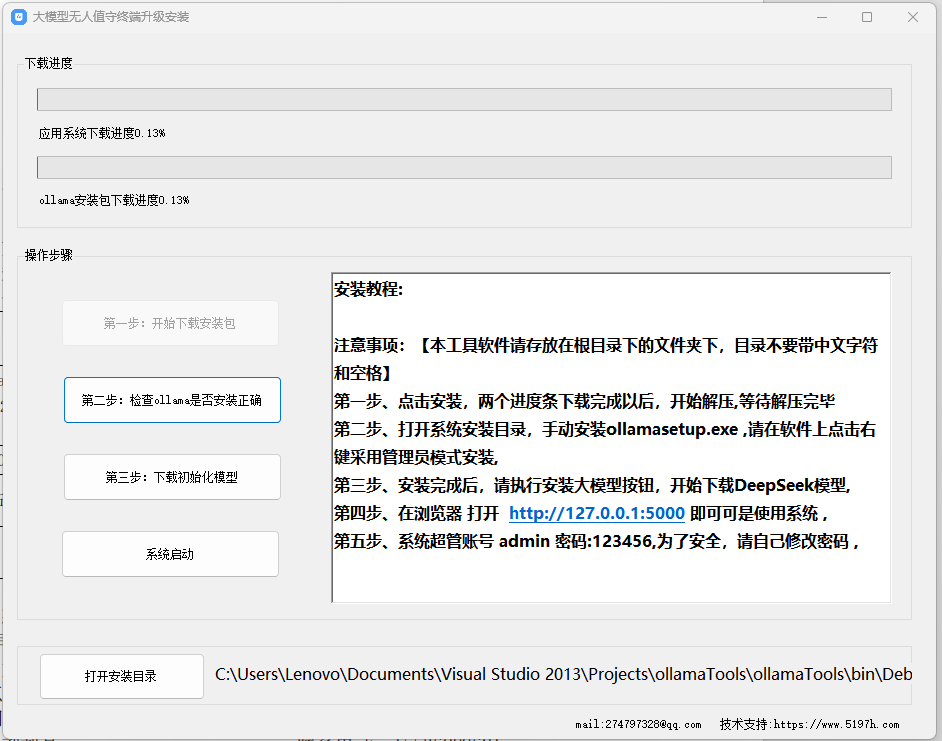
Task: Click the ollama安装包下载进度0.13% label
Action: pyautogui.click(x=114, y=200)
